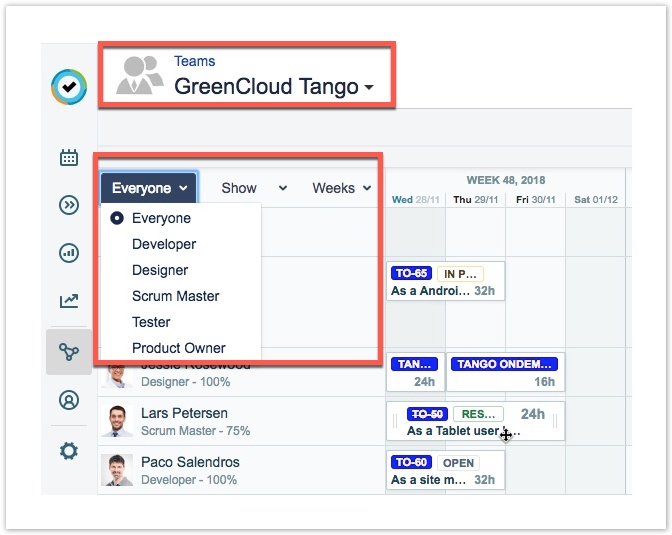Viewport: 672px width, 535px height.
Task: Select the Everyone radio option
Action: 118,218
